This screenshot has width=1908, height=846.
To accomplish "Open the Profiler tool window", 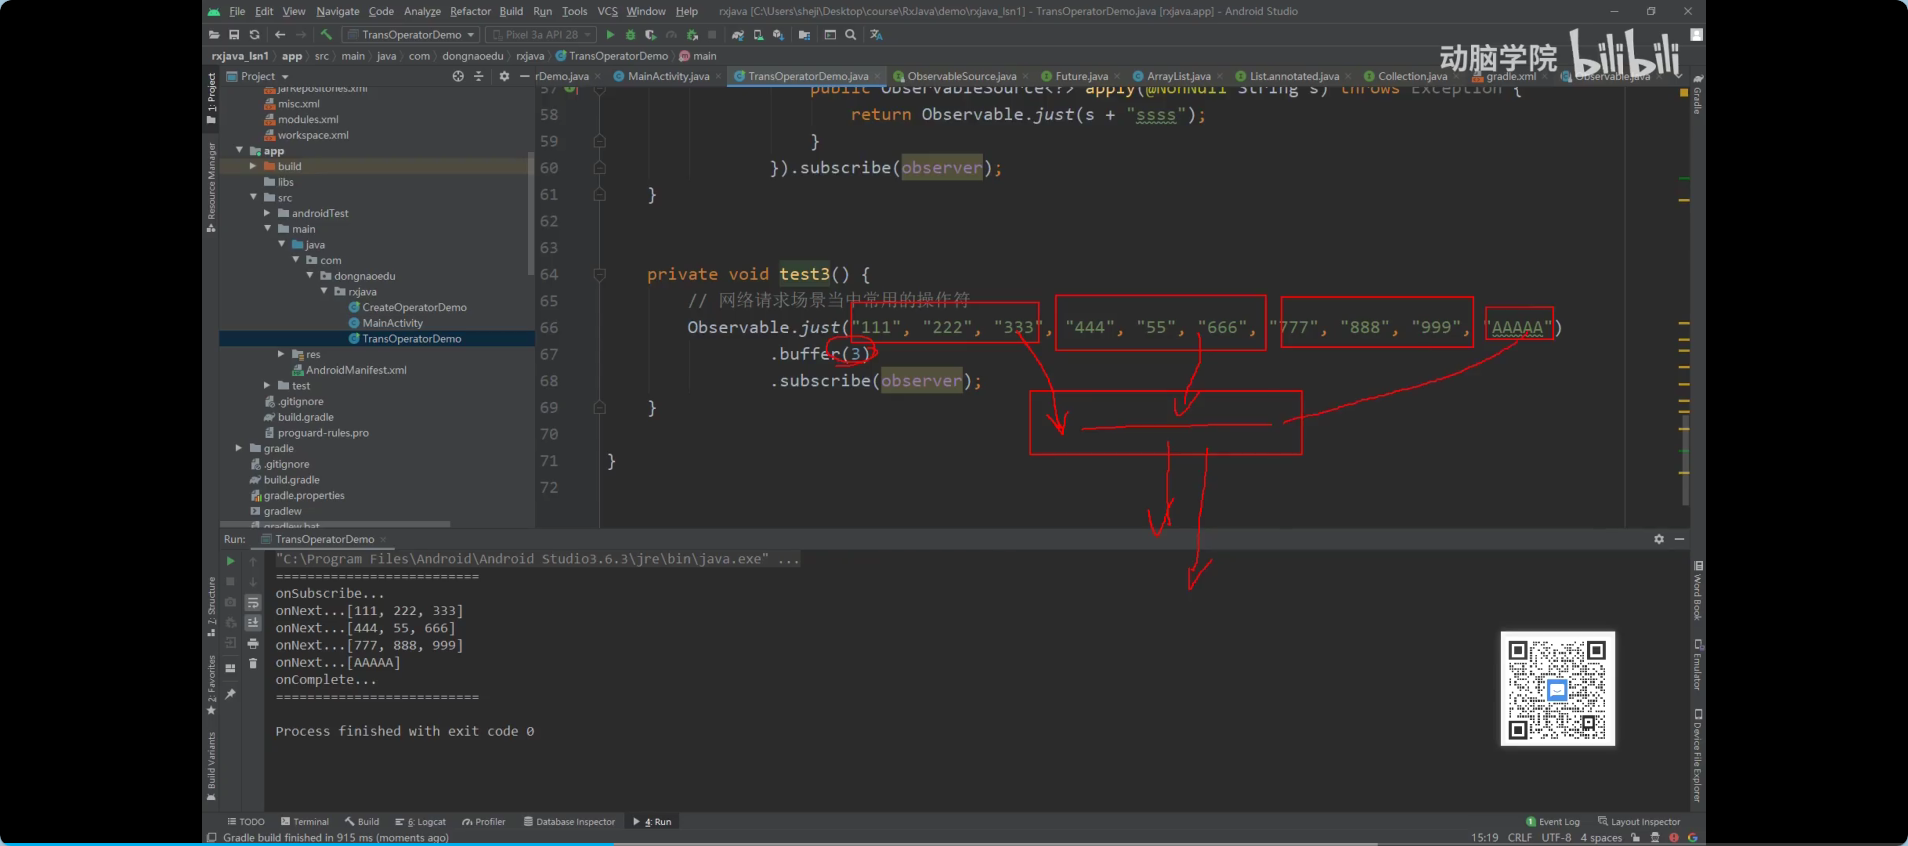I will tap(484, 822).
